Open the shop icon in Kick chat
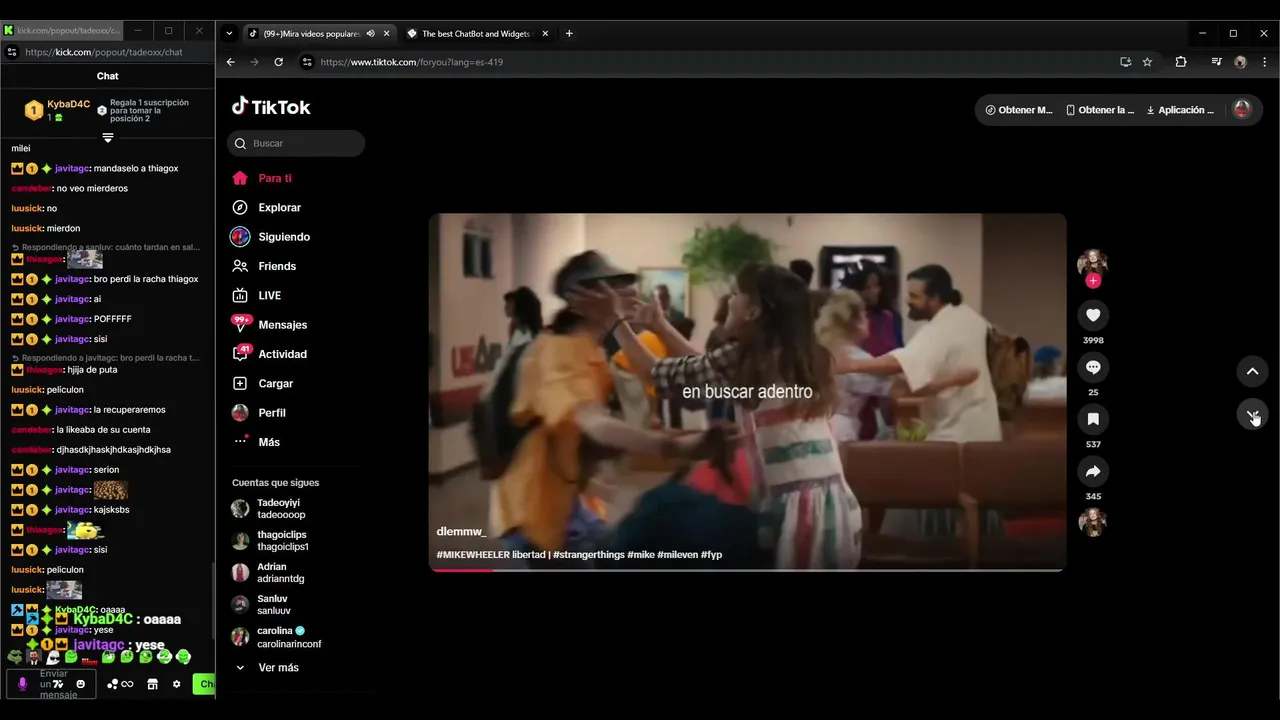The width and height of the screenshot is (1280, 720). point(152,684)
